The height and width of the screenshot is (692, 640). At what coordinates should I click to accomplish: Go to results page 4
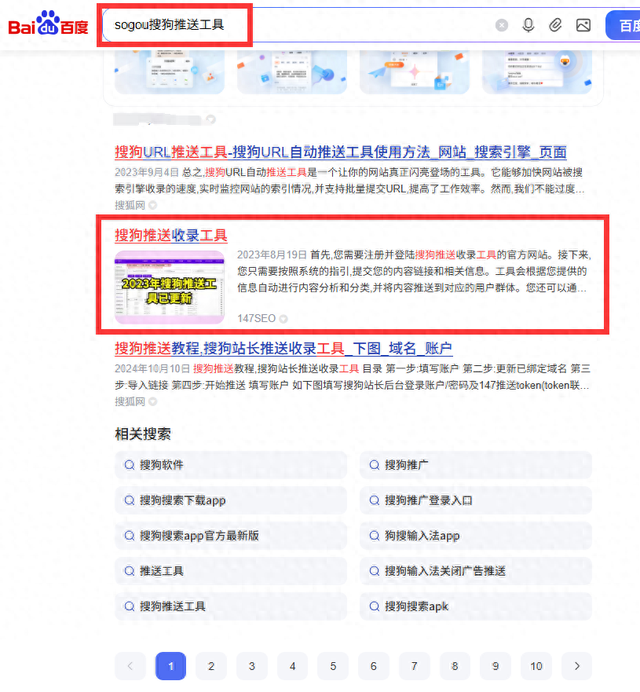[293, 666]
